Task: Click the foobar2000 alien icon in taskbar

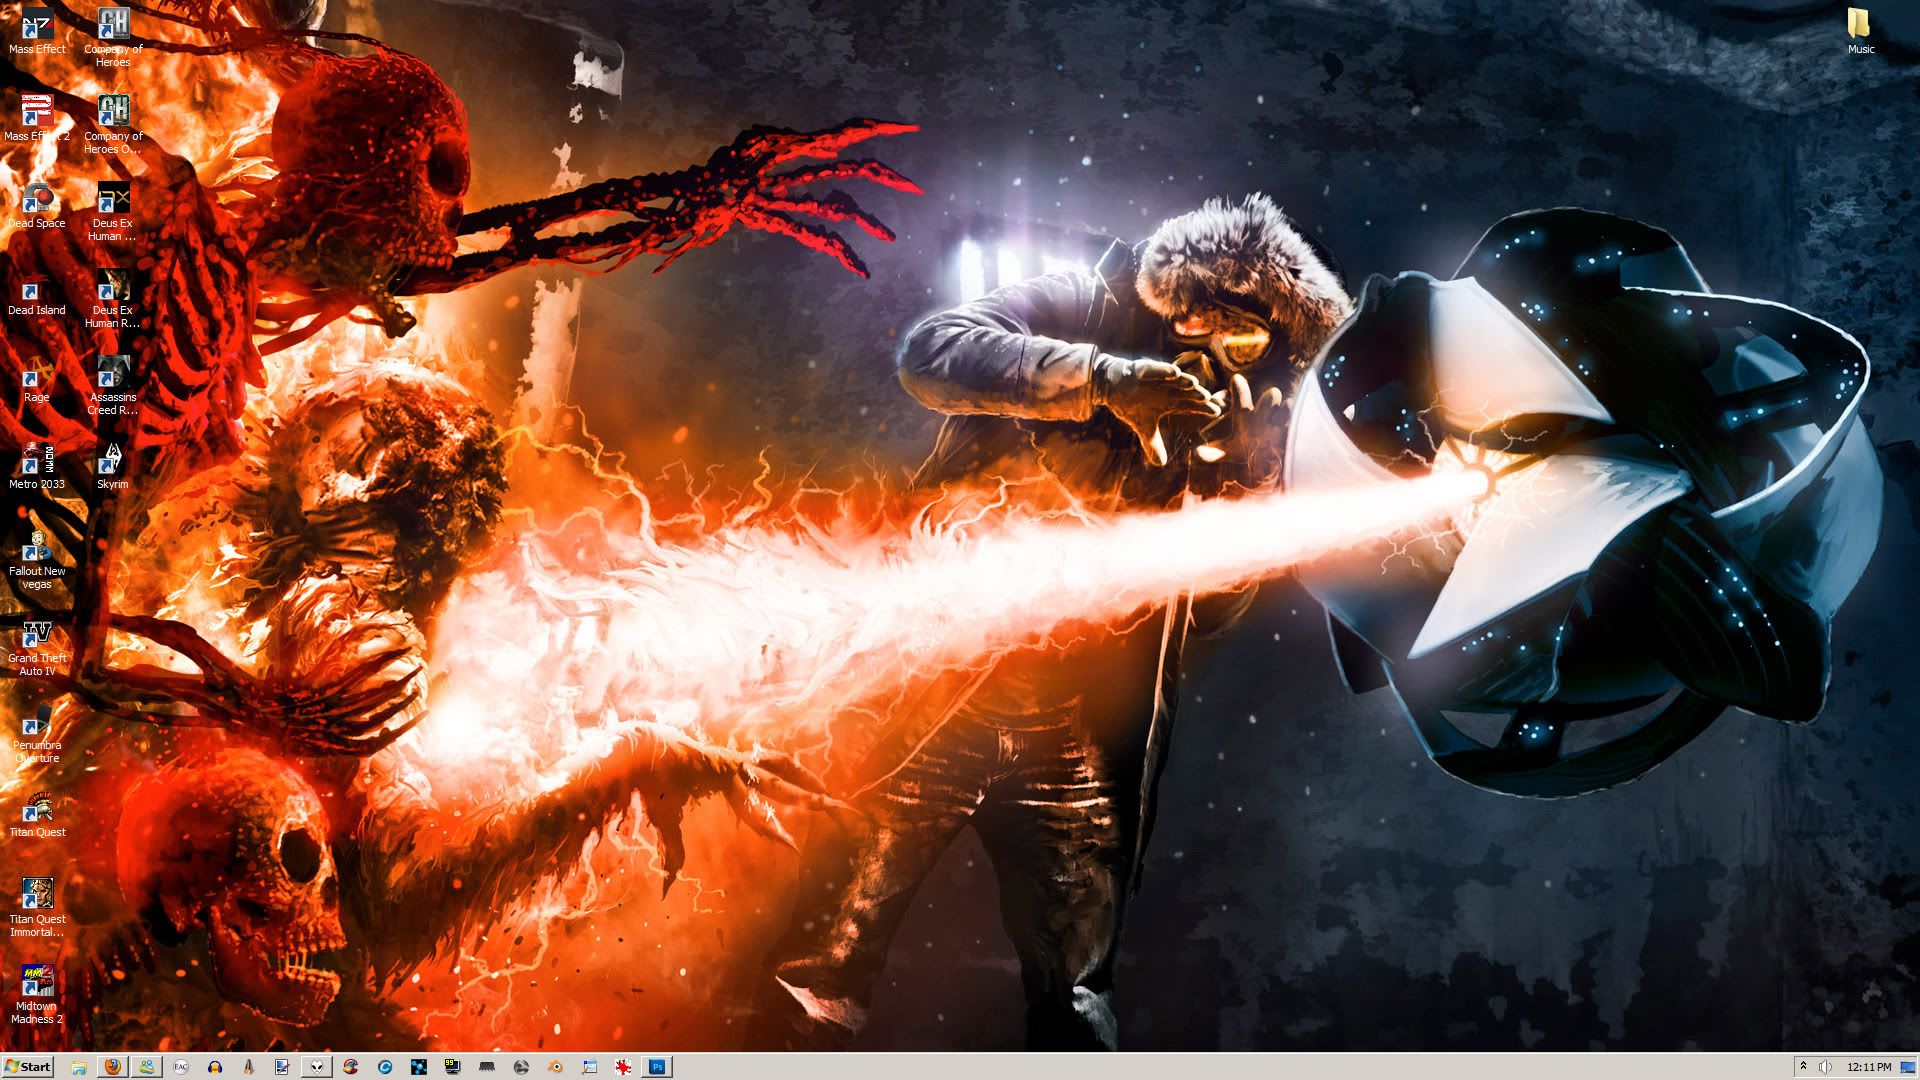Action: coord(317,1067)
